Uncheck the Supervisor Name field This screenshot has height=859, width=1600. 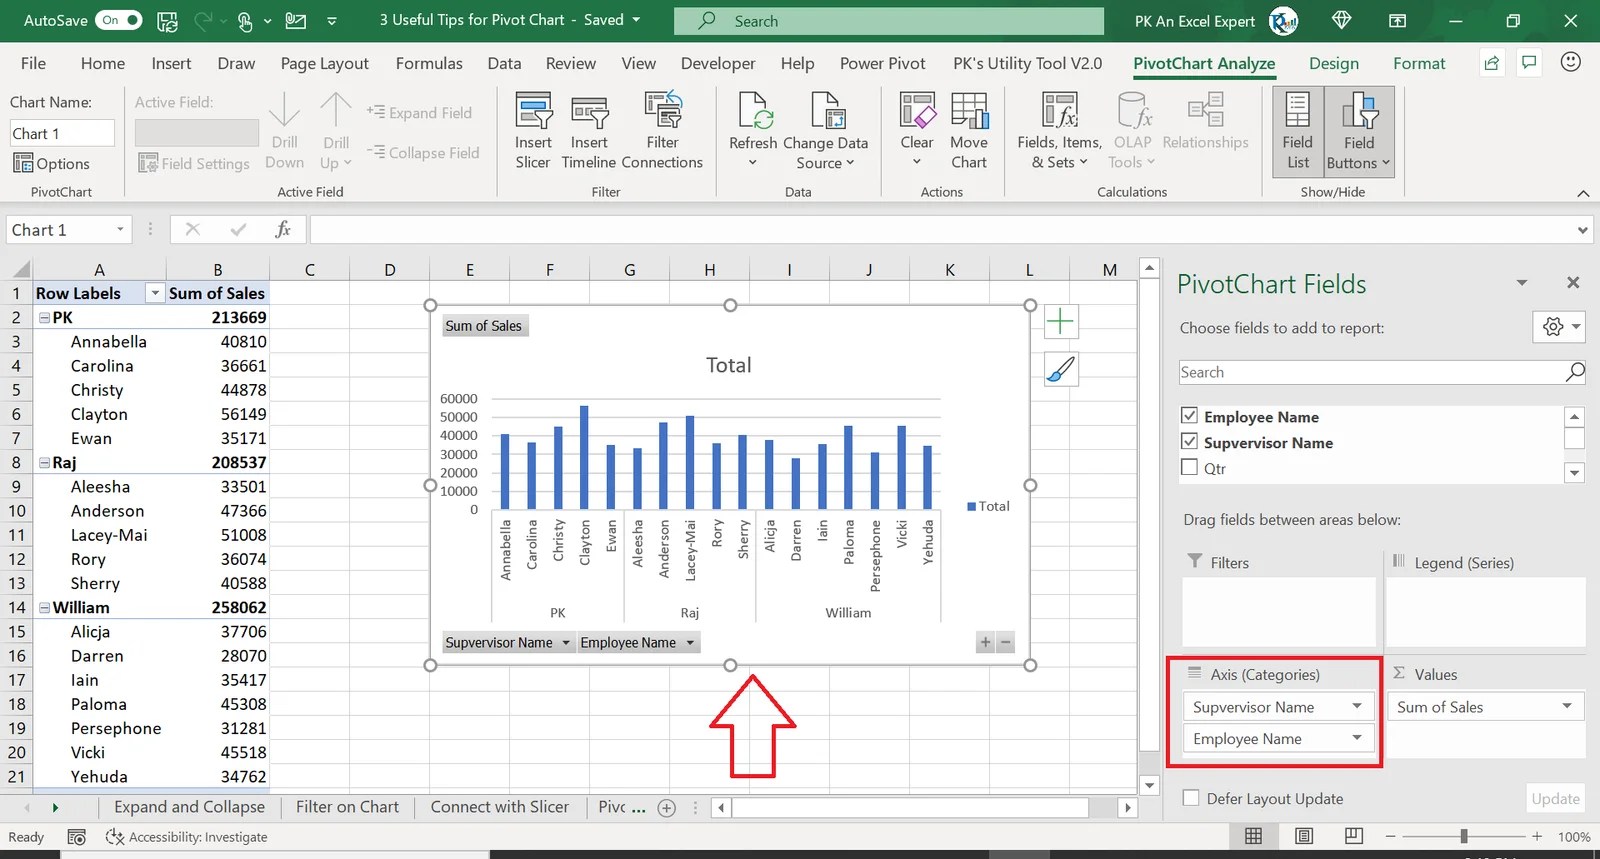coord(1189,441)
